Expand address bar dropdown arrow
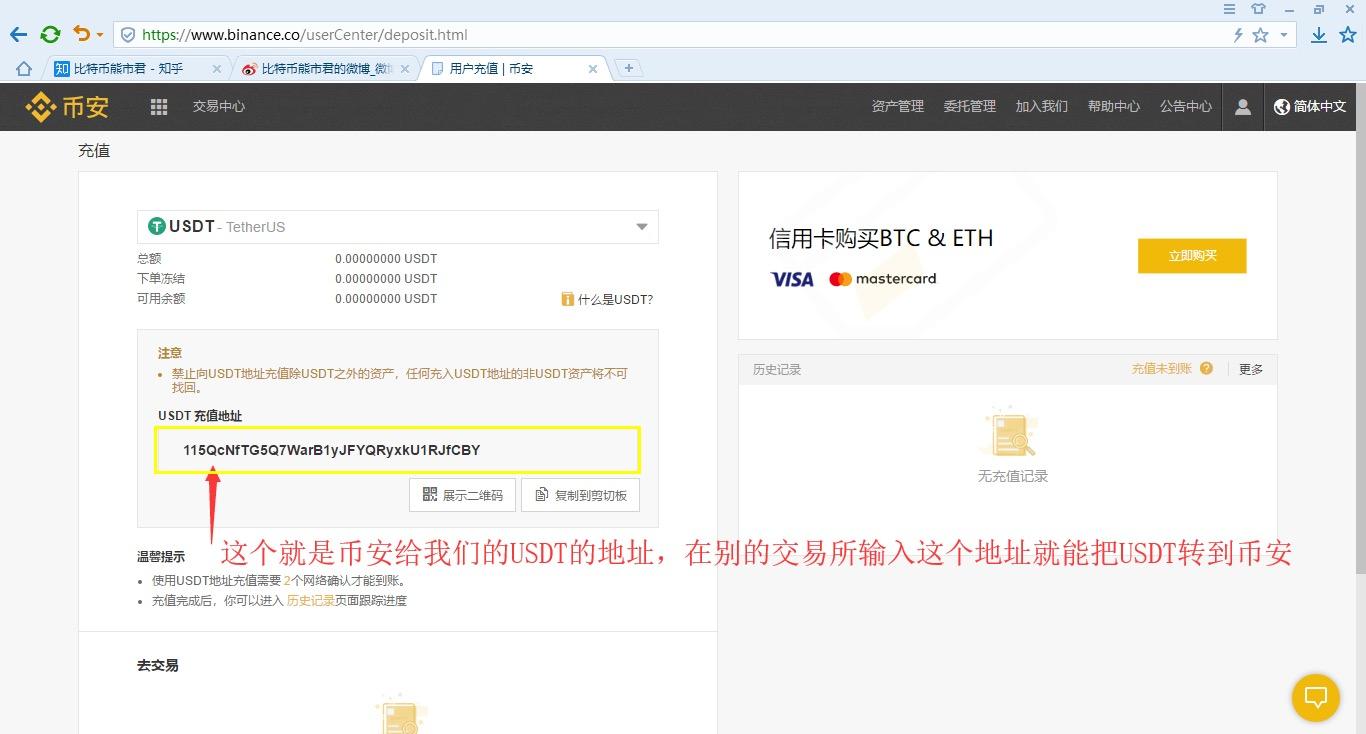1366x734 pixels. coord(1284,35)
